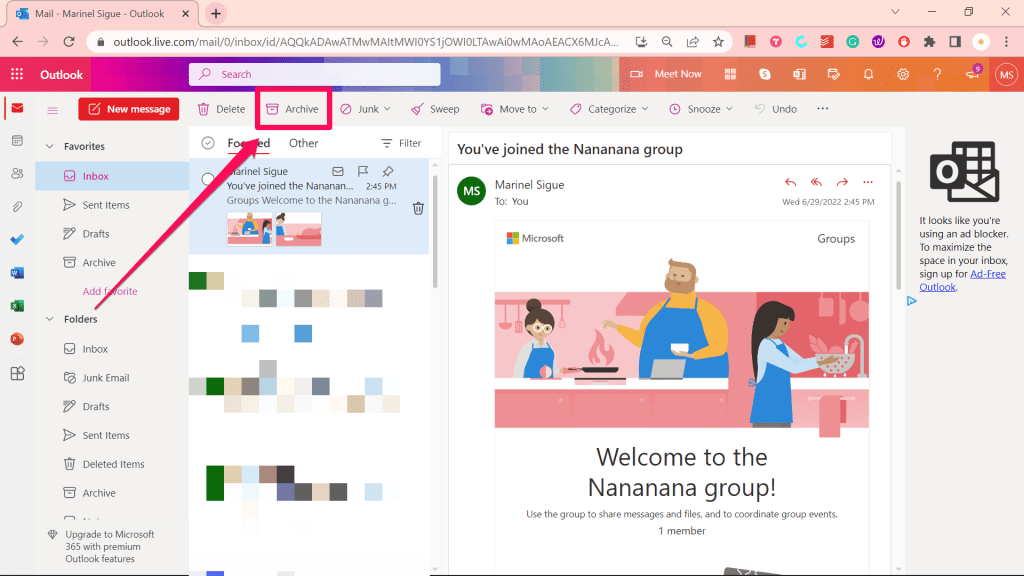Click the Forward arrow in the message header
This screenshot has height=576, width=1024.
coord(842,182)
